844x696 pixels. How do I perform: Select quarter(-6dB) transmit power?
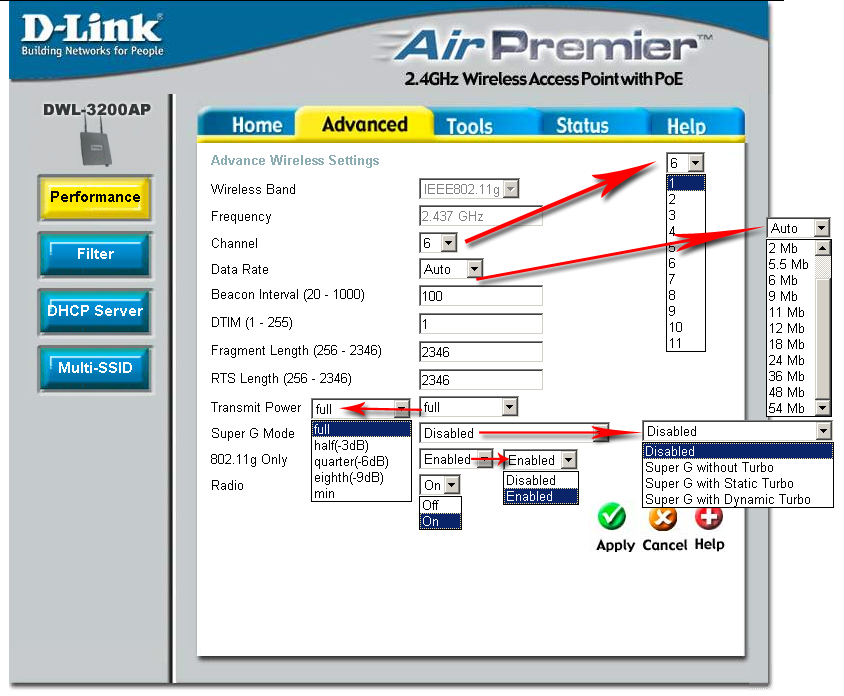pyautogui.click(x=361, y=461)
